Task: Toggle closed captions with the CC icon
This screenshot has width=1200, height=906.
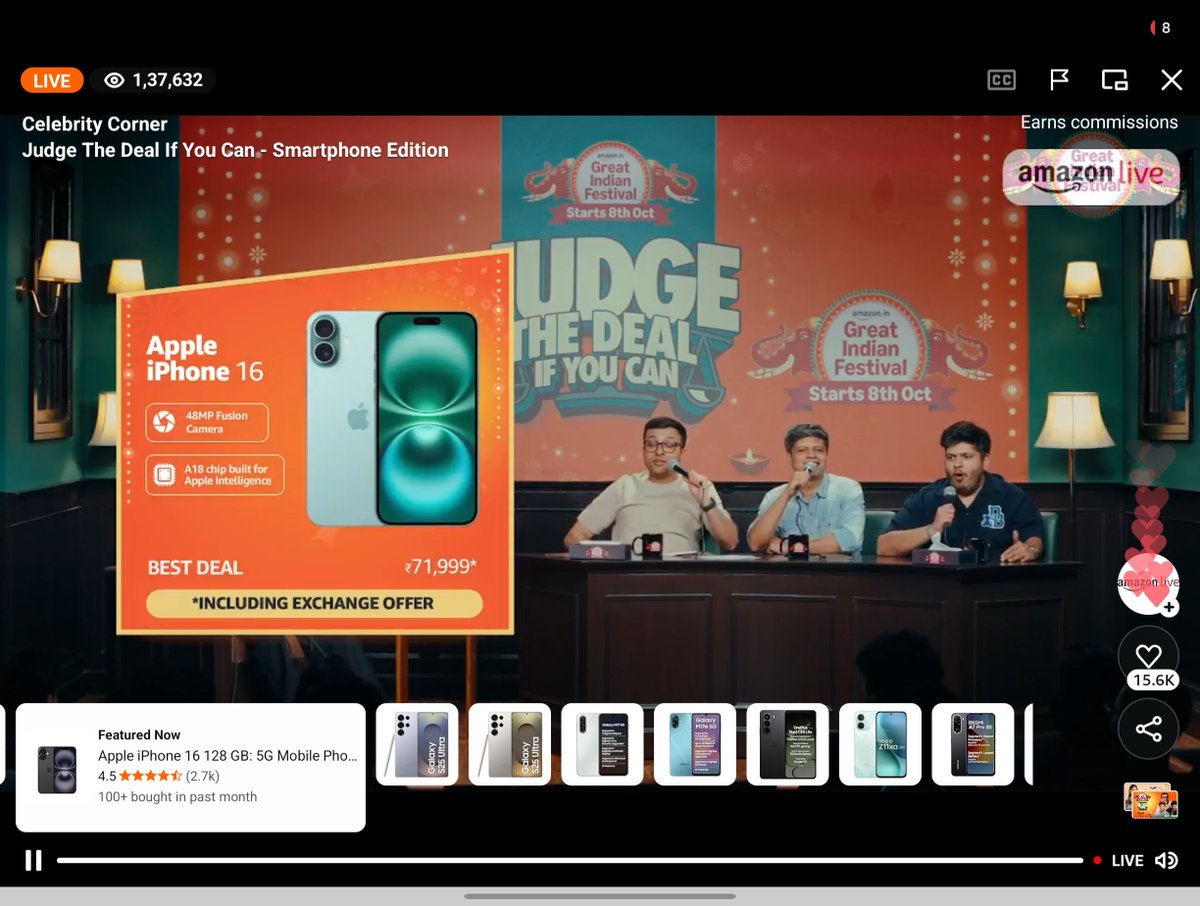Action: tap(1001, 80)
